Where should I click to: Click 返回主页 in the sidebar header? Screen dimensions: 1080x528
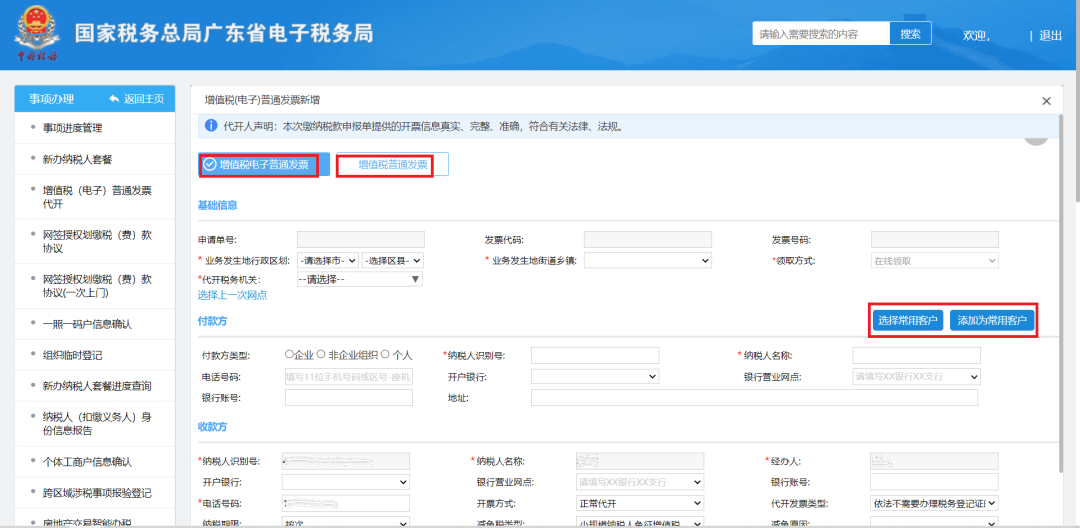(x=144, y=99)
